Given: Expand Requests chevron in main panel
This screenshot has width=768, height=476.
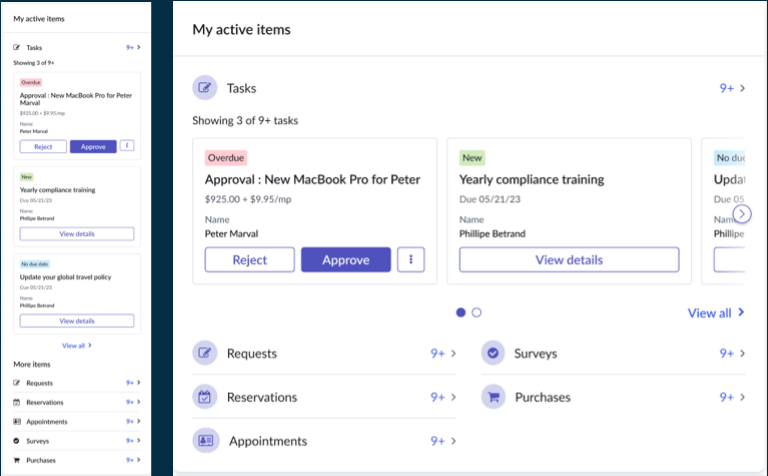Looking at the screenshot, I should click(x=454, y=353).
